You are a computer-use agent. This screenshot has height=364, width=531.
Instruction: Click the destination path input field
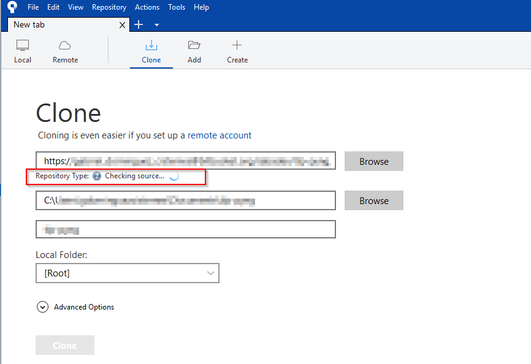[186, 200]
